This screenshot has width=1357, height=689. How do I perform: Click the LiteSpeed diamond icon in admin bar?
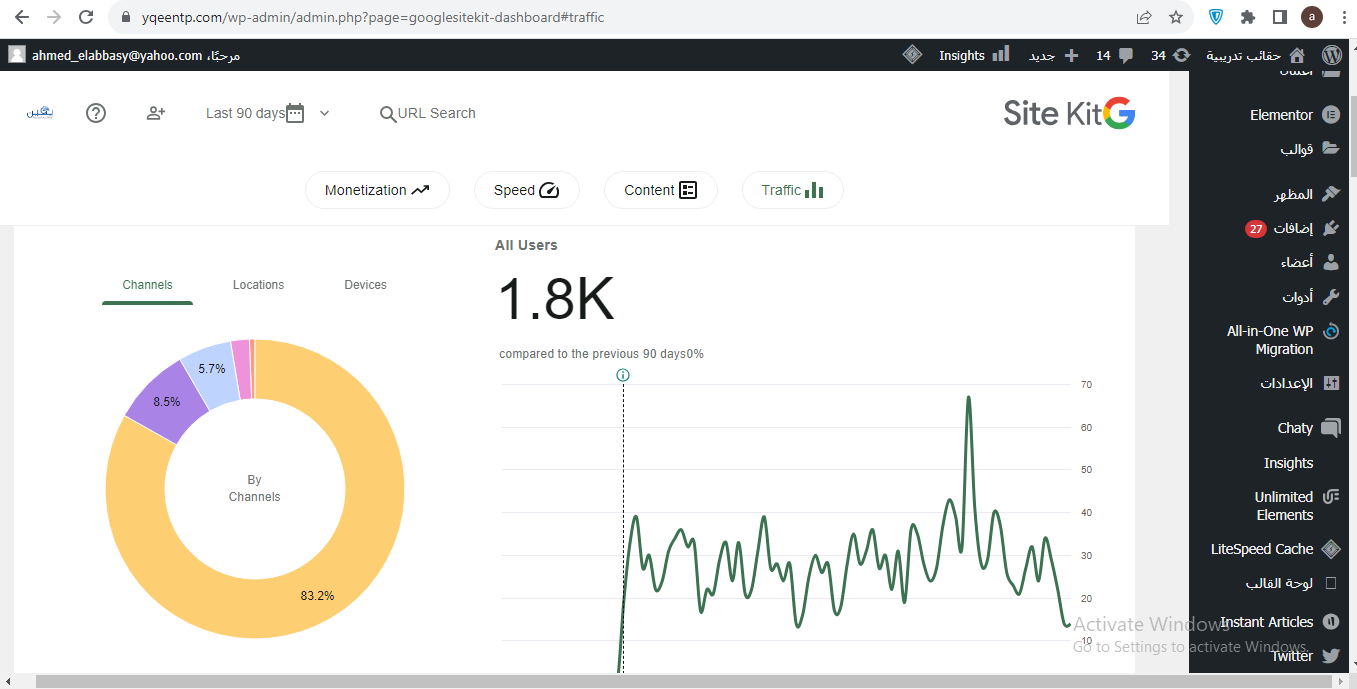912,55
